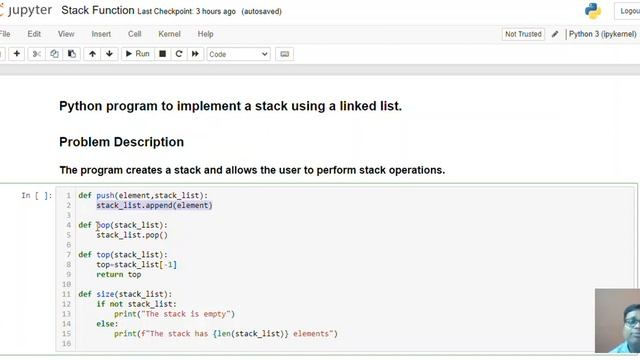Image resolution: width=640 pixels, height=360 pixels.
Task: Click the Python 3 (ipykernel) kernel name
Action: 602,34
